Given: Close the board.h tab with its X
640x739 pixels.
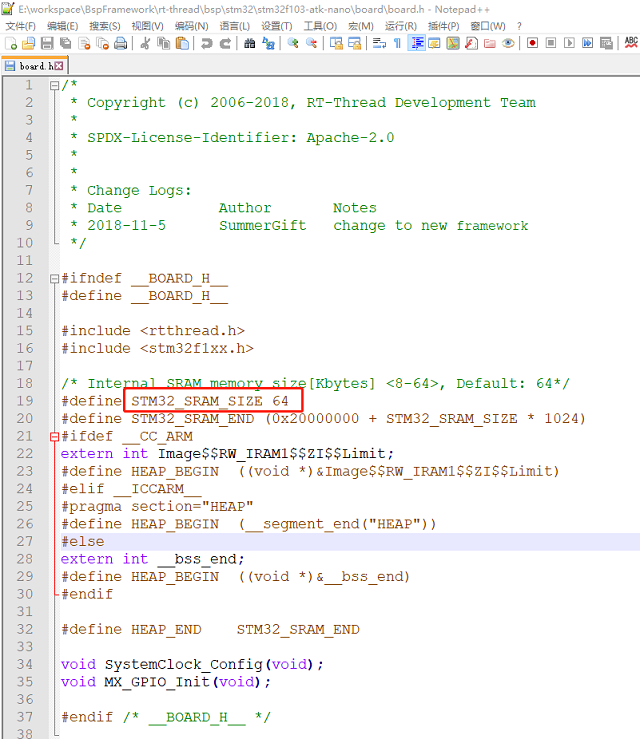Looking at the screenshot, I should (x=60, y=66).
